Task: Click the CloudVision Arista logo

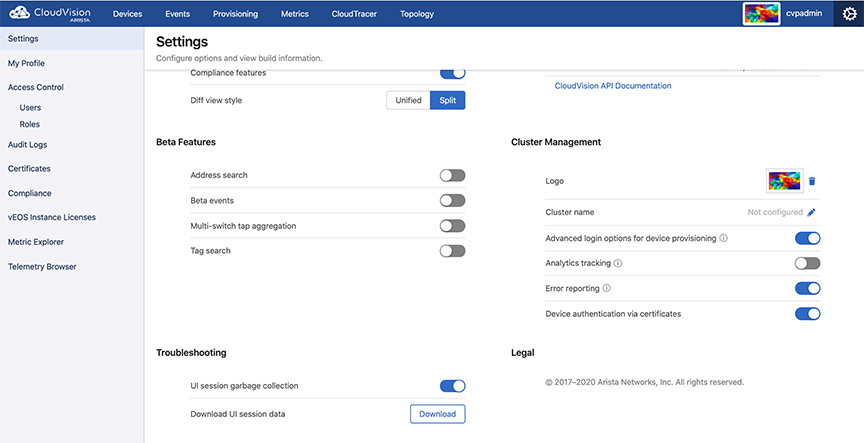Action: [x=50, y=14]
